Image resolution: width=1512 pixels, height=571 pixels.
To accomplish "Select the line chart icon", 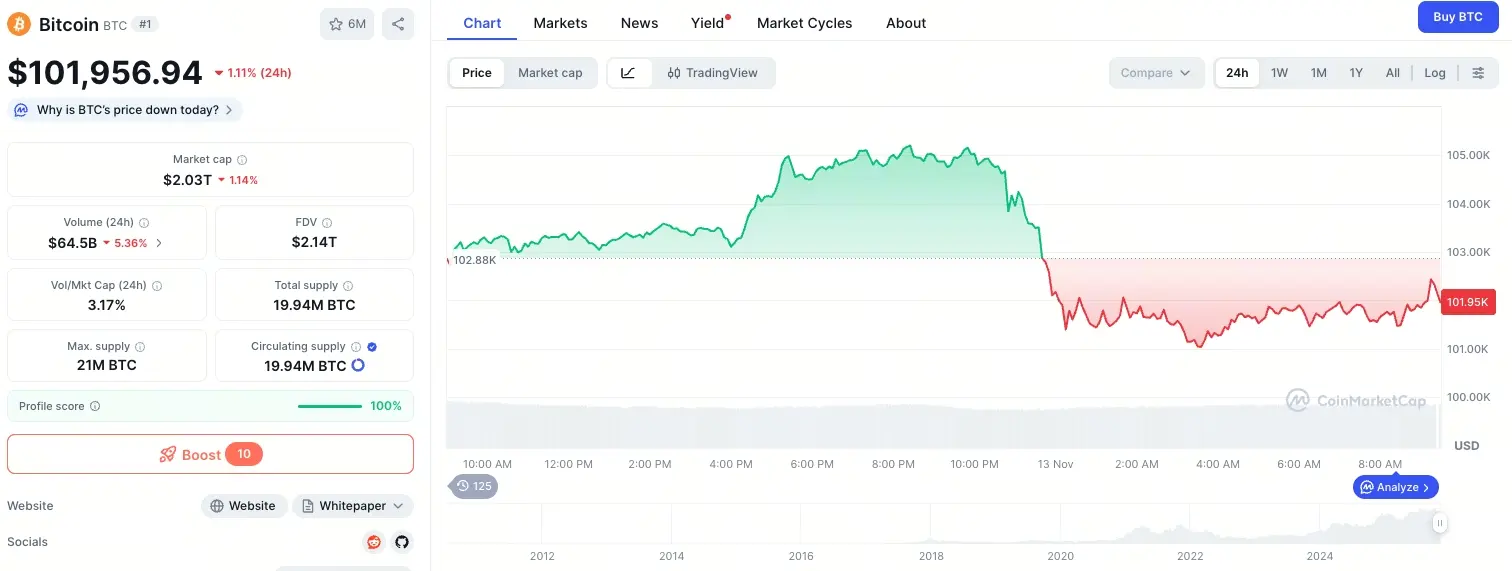I will coord(629,73).
